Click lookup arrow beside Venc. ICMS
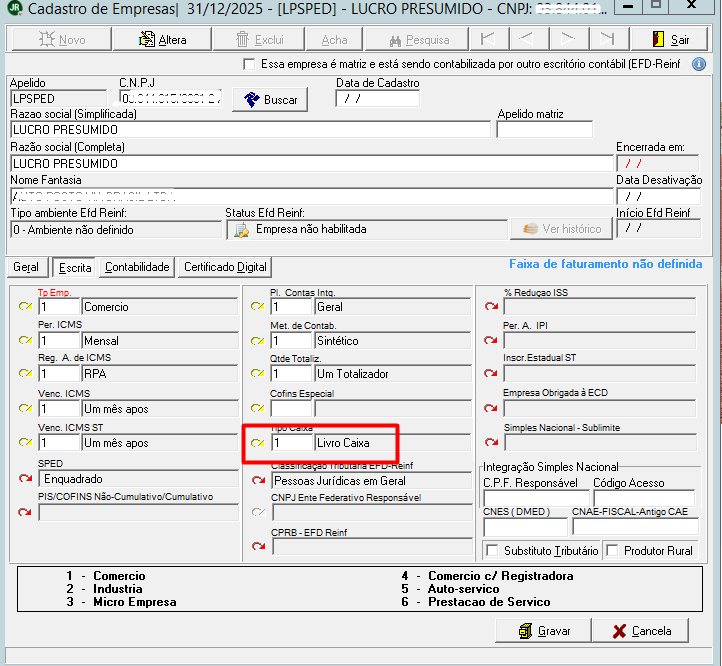 26,408
